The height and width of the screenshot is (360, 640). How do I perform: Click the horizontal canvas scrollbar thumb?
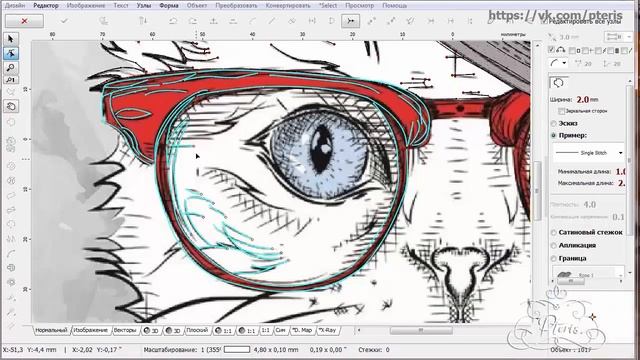pos(421,330)
